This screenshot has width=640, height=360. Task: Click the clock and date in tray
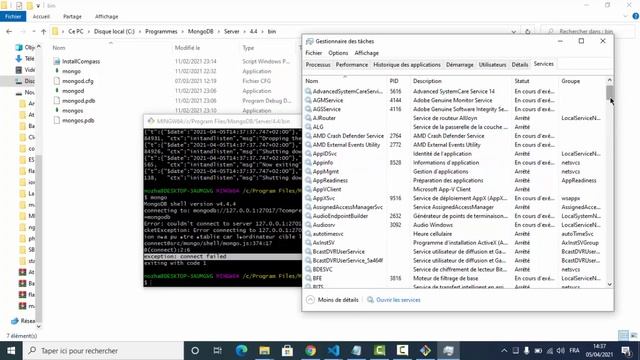click(x=599, y=351)
